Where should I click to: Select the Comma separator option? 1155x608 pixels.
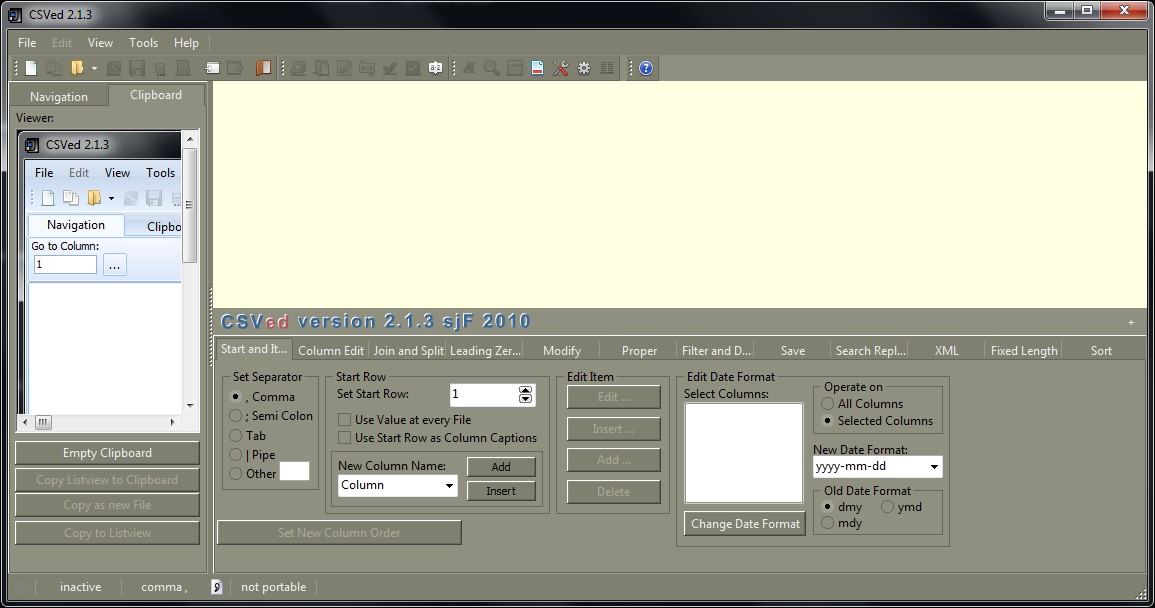click(235, 396)
